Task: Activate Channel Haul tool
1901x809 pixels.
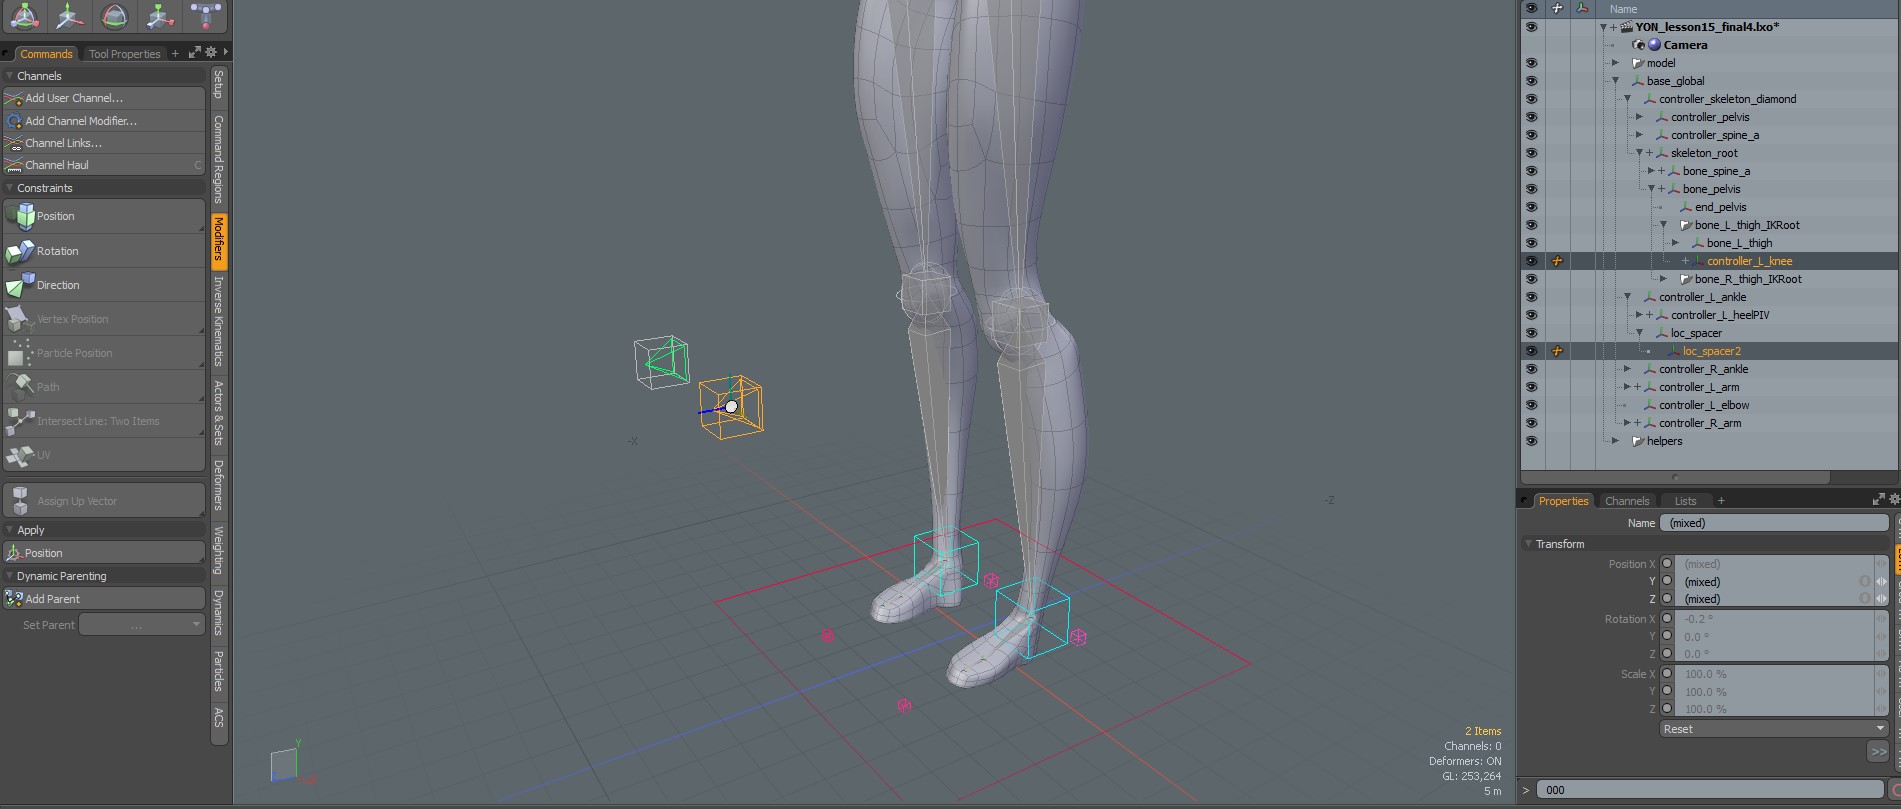Action: point(104,165)
